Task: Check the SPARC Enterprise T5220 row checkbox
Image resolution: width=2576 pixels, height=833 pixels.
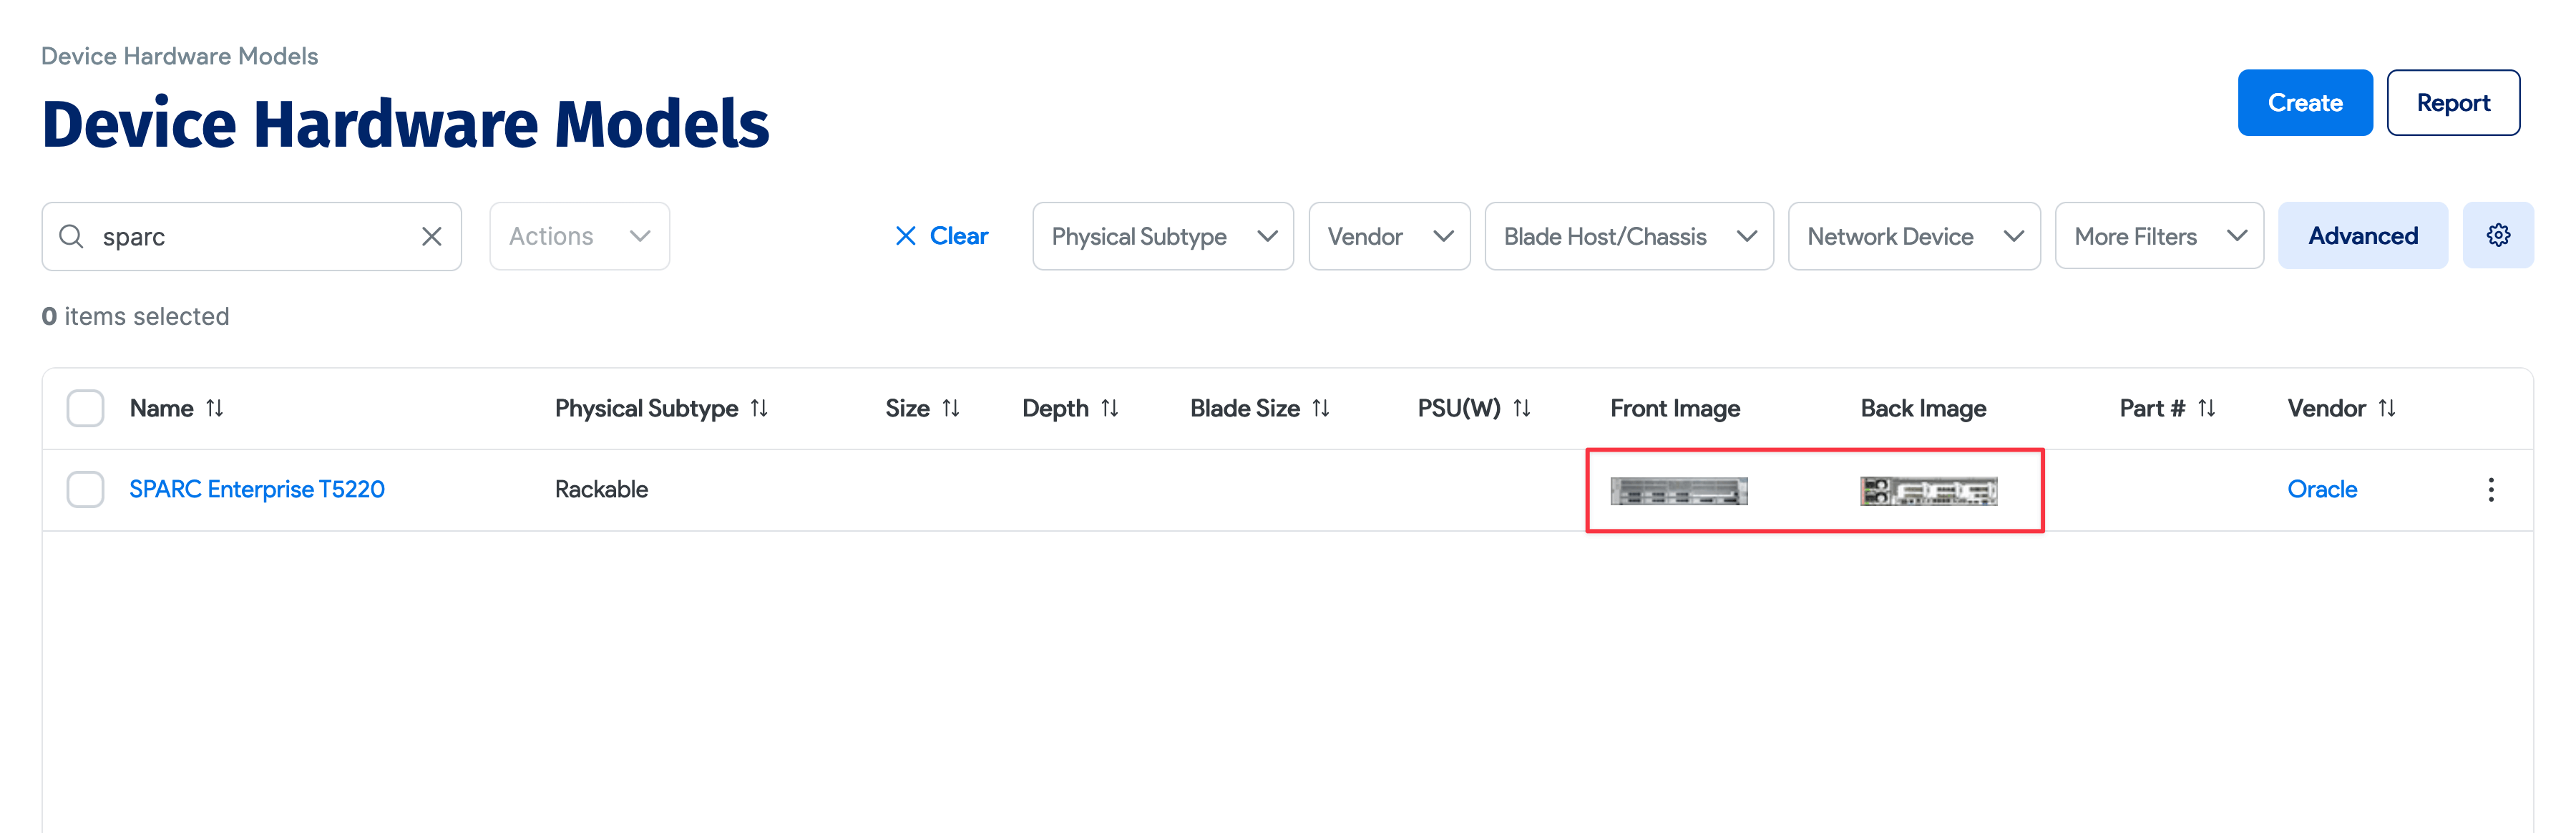Action: (85, 489)
